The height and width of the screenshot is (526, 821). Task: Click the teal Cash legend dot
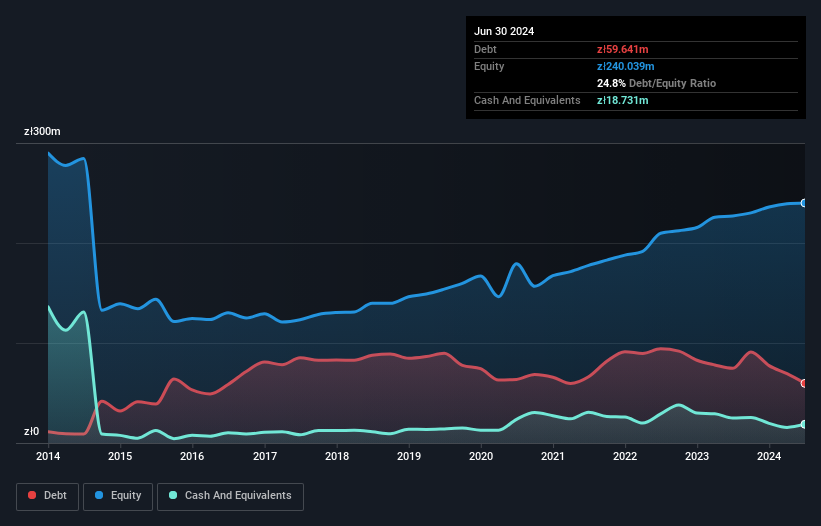(173, 495)
